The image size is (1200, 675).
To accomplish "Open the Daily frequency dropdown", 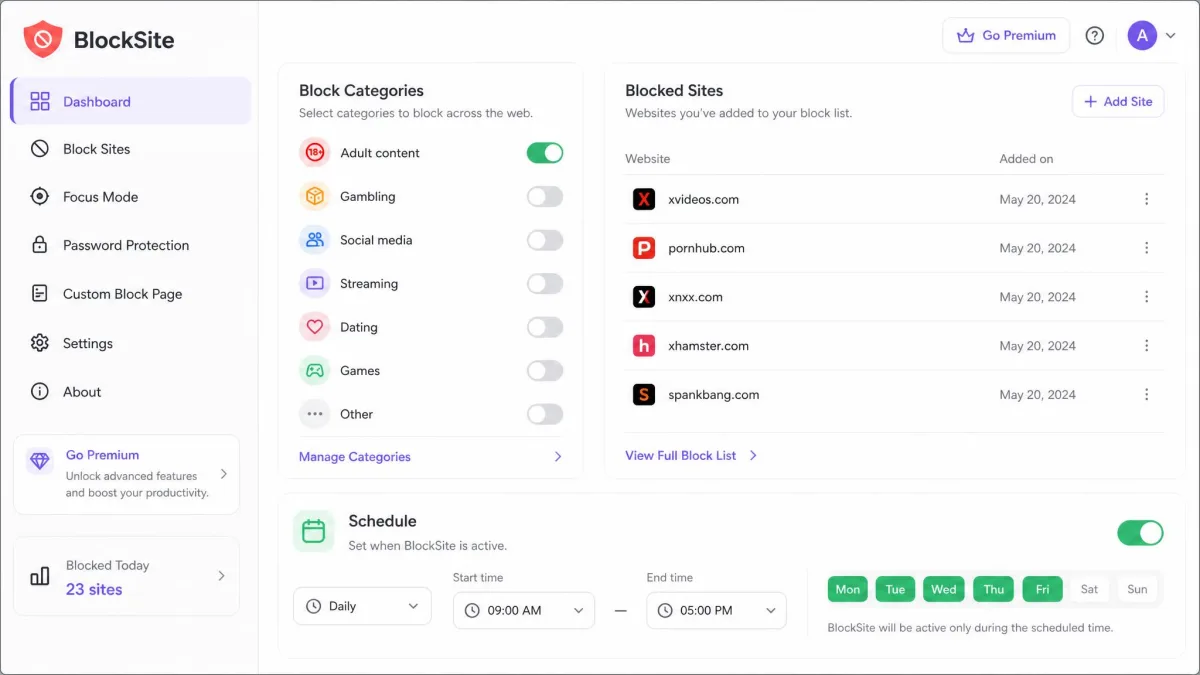I will (x=362, y=606).
